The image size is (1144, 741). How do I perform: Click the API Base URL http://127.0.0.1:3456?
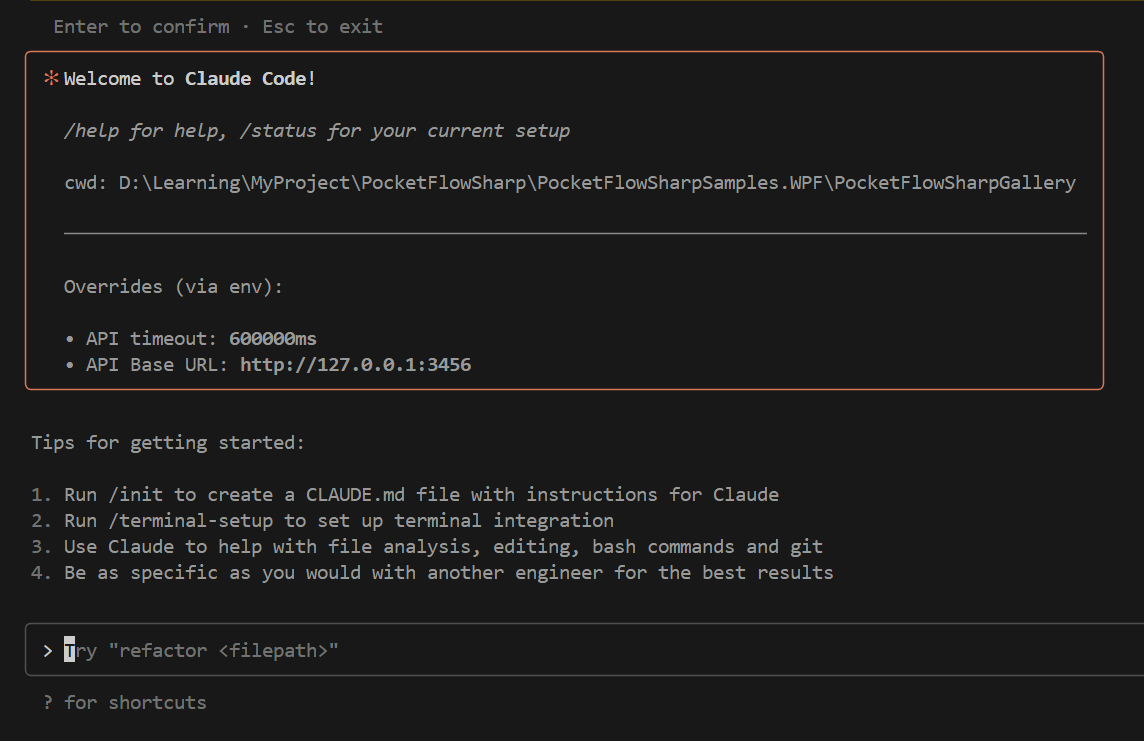[x=355, y=365]
